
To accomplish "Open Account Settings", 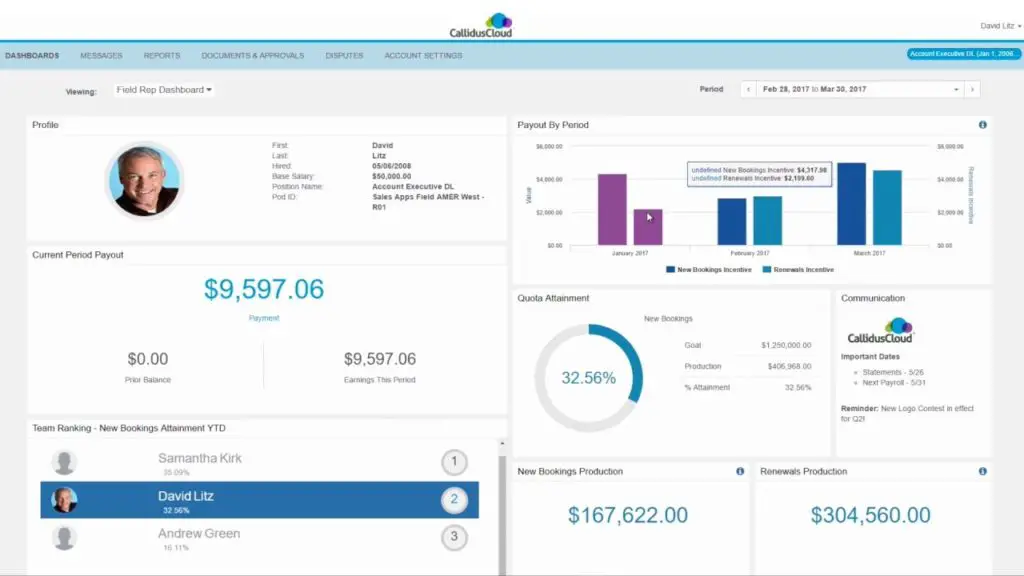I will [423, 56].
